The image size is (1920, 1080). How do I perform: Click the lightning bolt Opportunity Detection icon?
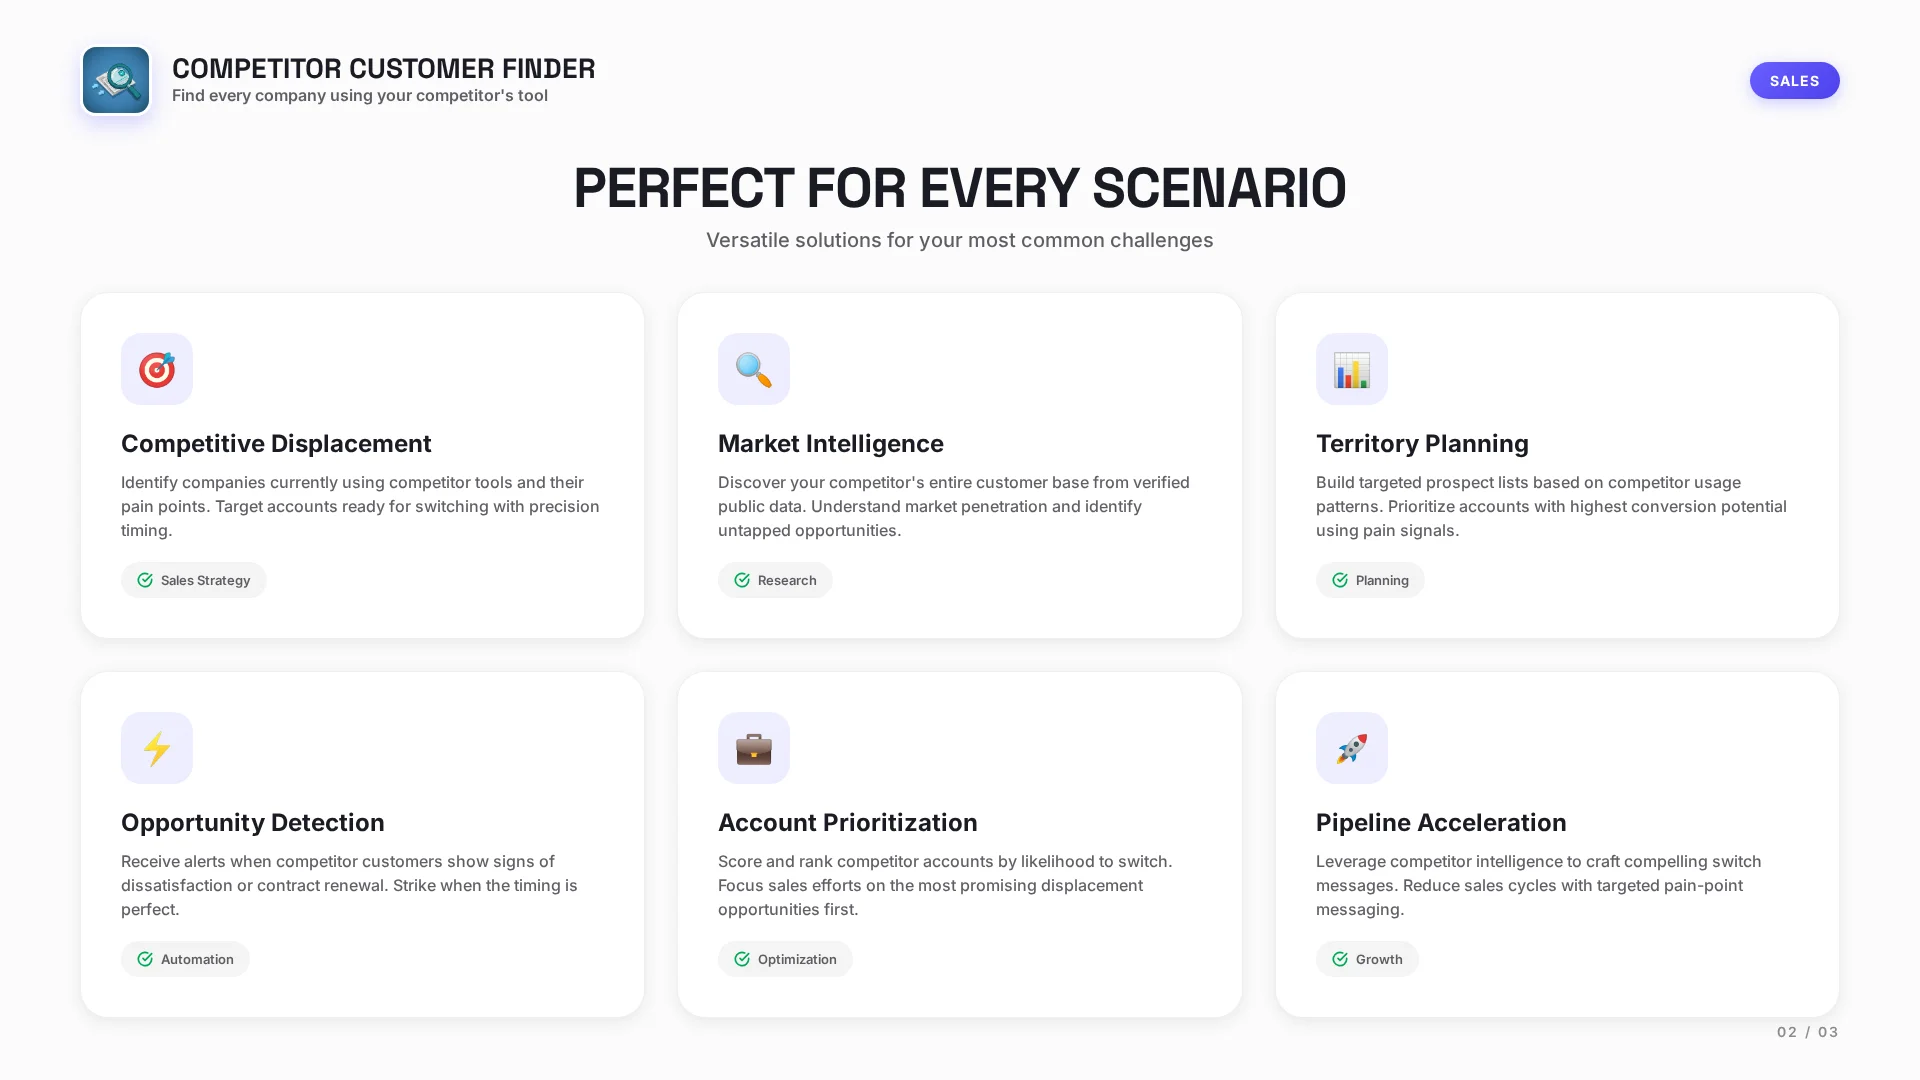157,748
